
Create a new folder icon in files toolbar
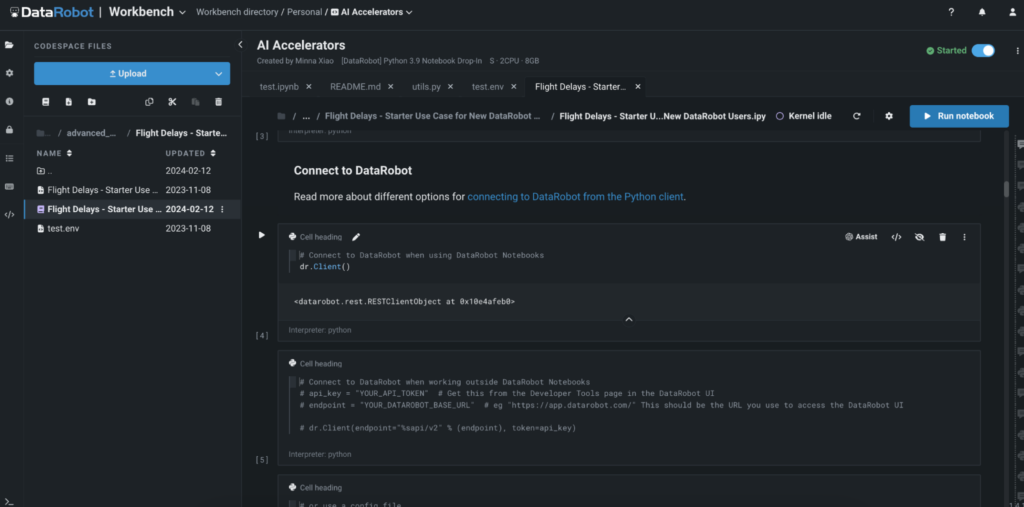click(91, 102)
